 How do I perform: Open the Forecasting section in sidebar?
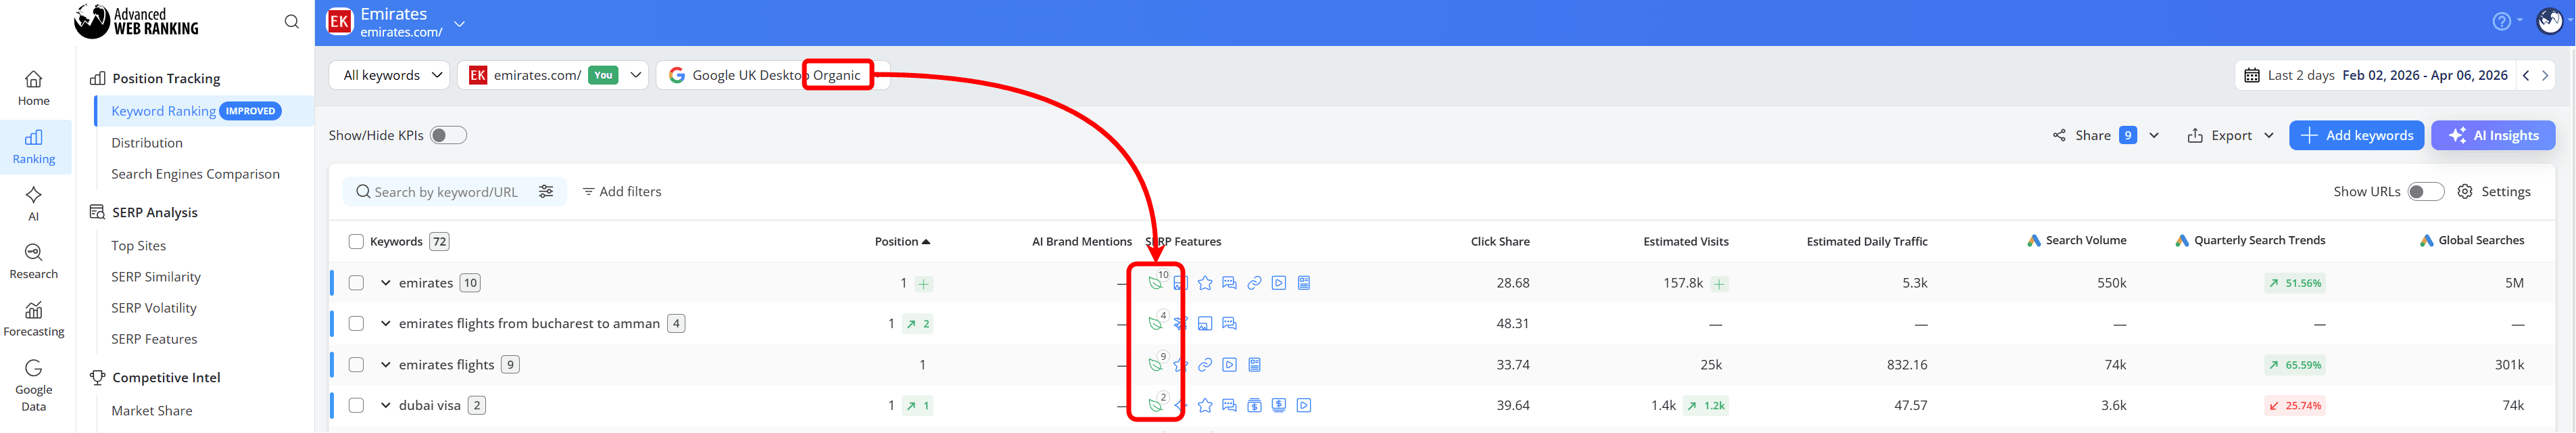(x=33, y=319)
